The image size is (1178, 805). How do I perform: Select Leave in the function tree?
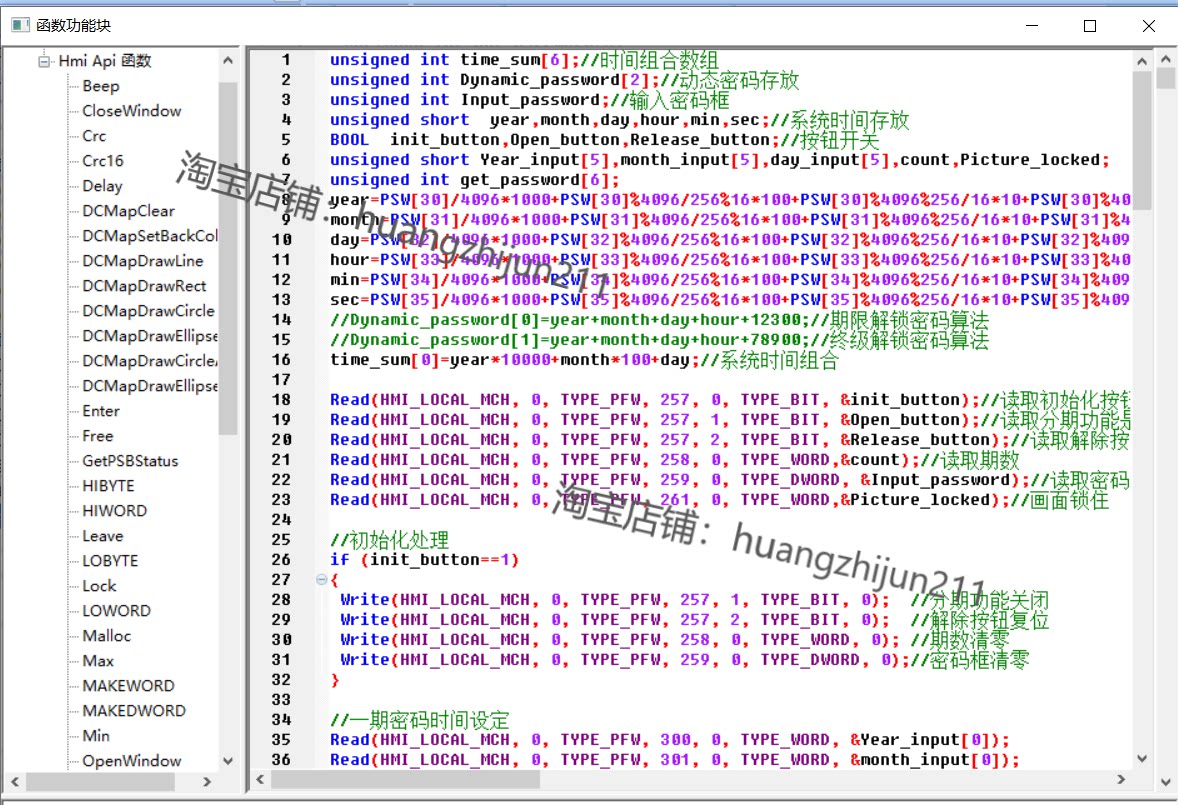point(102,536)
